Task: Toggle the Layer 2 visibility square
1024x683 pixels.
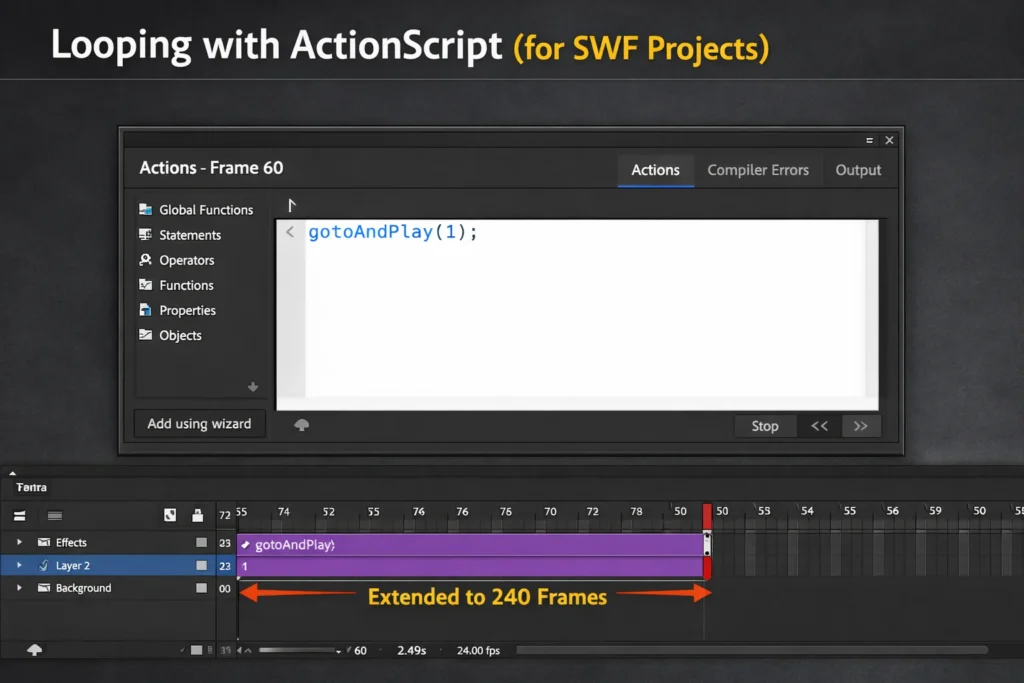Action: (x=201, y=565)
